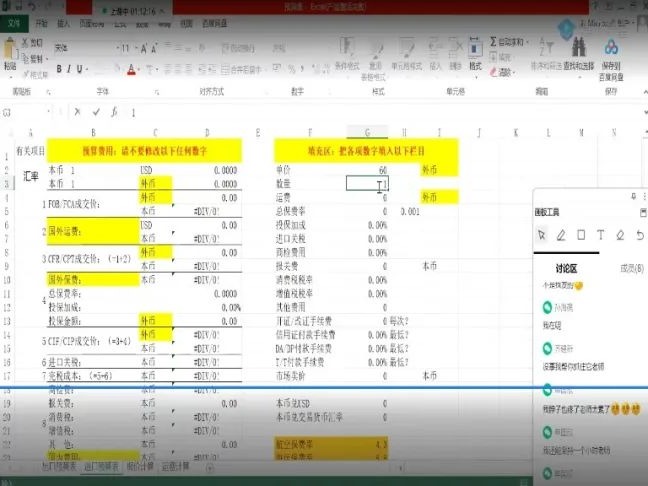Select the pen tool in drawing board panel
The width and height of the screenshot is (648, 486).
click(562, 234)
